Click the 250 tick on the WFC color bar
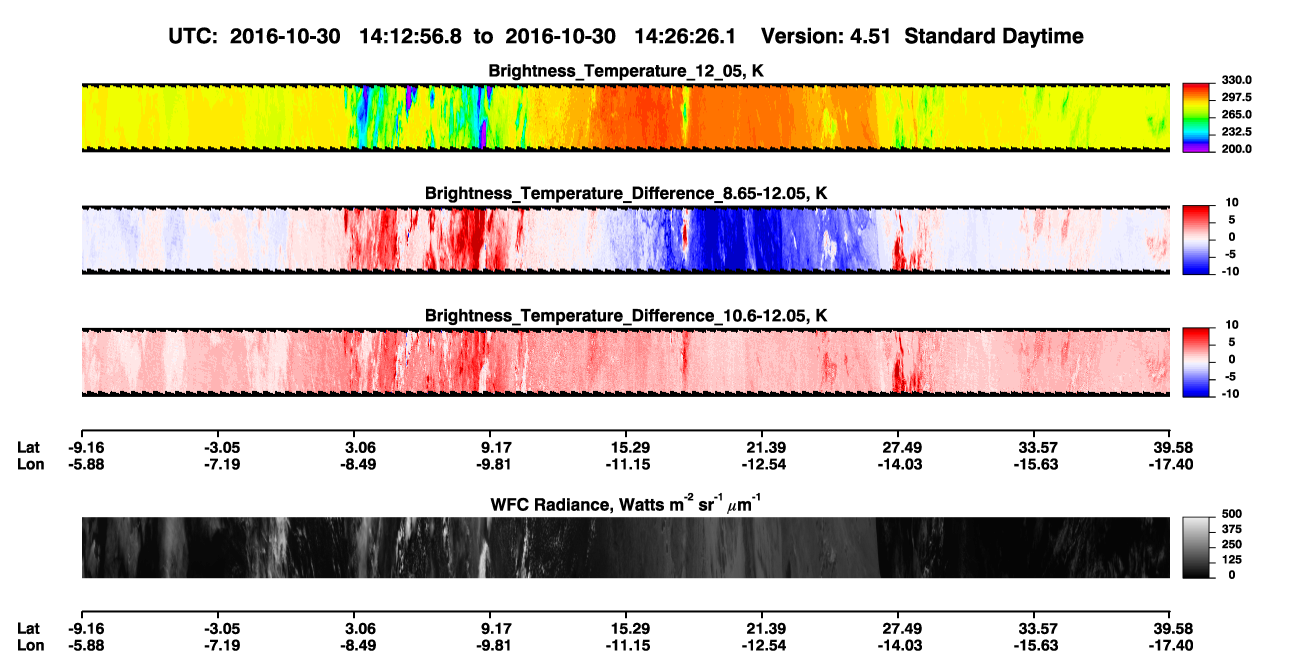The image size is (1300, 667). point(1231,544)
